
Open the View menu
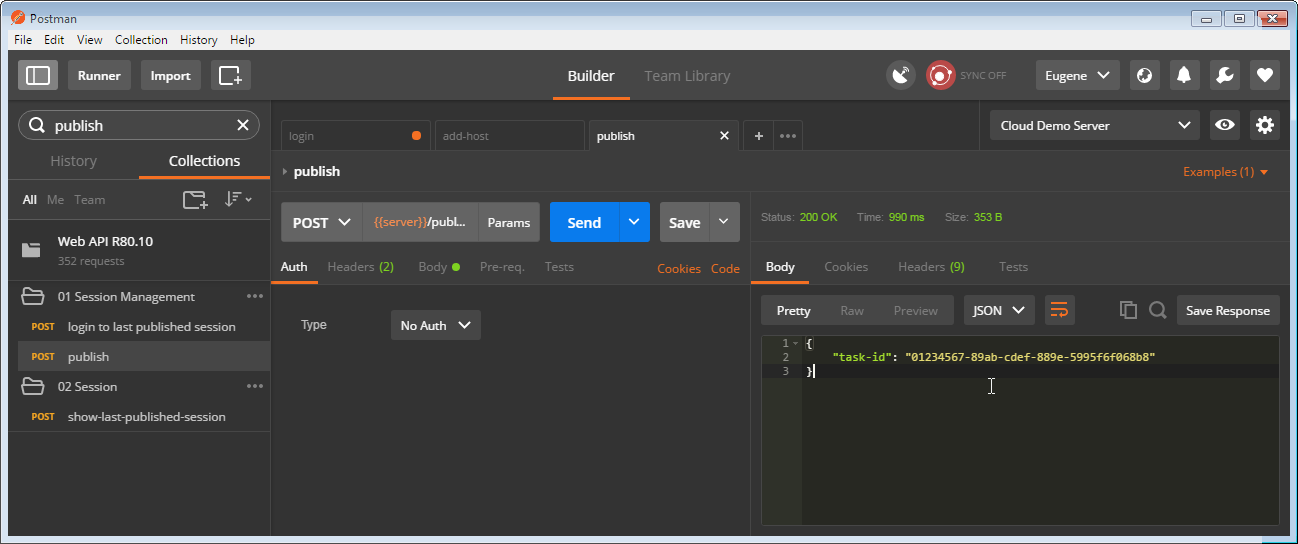[90, 40]
